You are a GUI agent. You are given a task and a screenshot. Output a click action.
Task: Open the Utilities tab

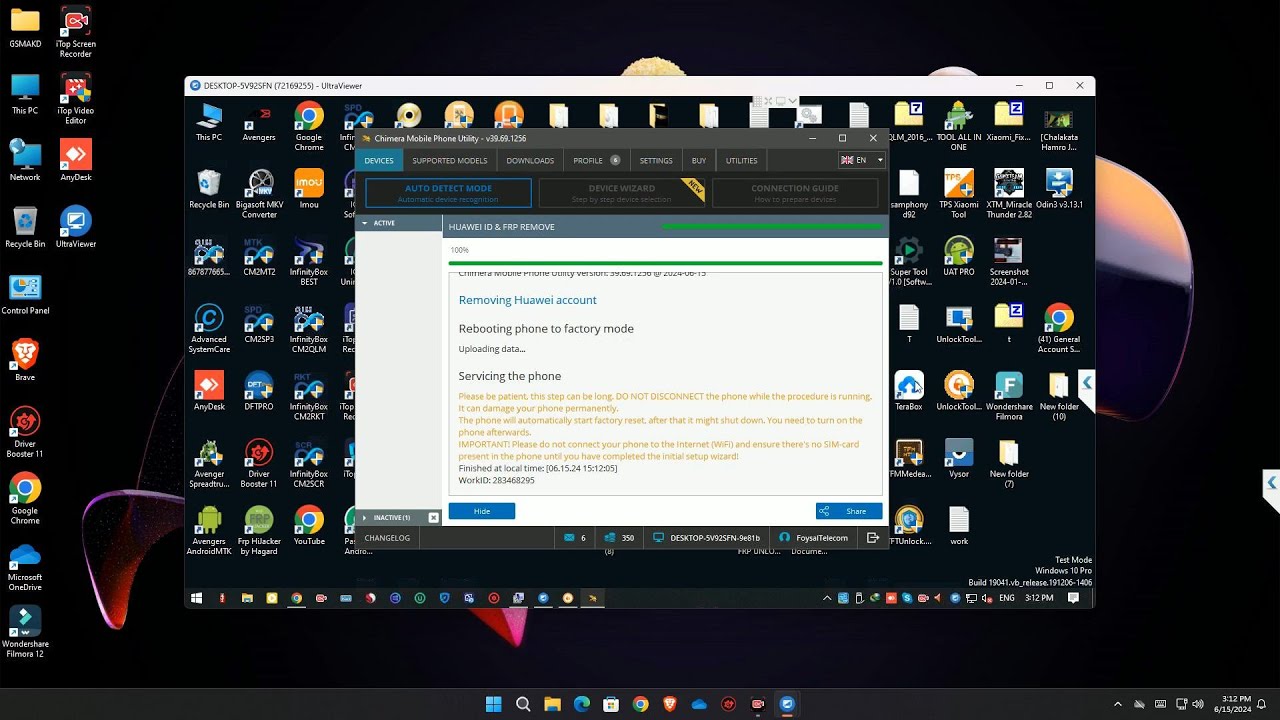tap(742, 160)
